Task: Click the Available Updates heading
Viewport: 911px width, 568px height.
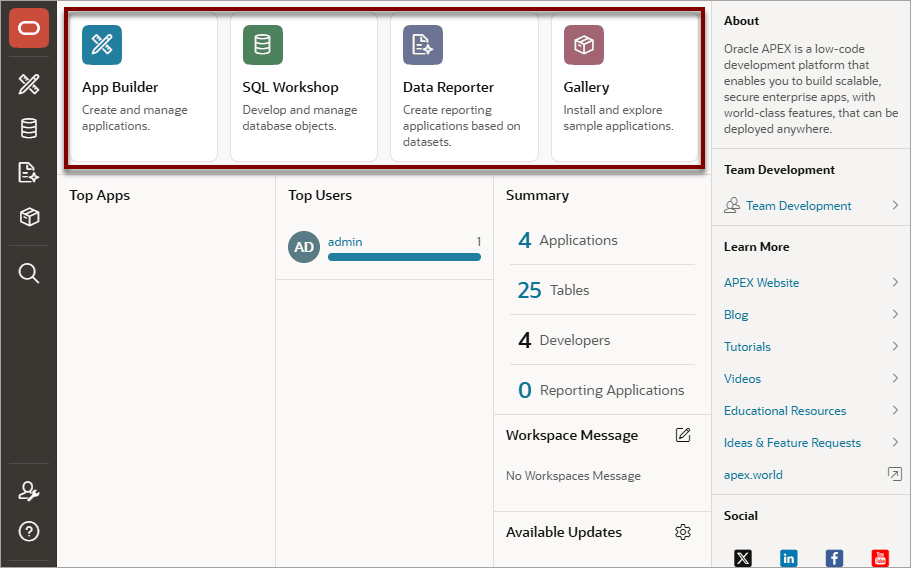Action: (x=564, y=532)
